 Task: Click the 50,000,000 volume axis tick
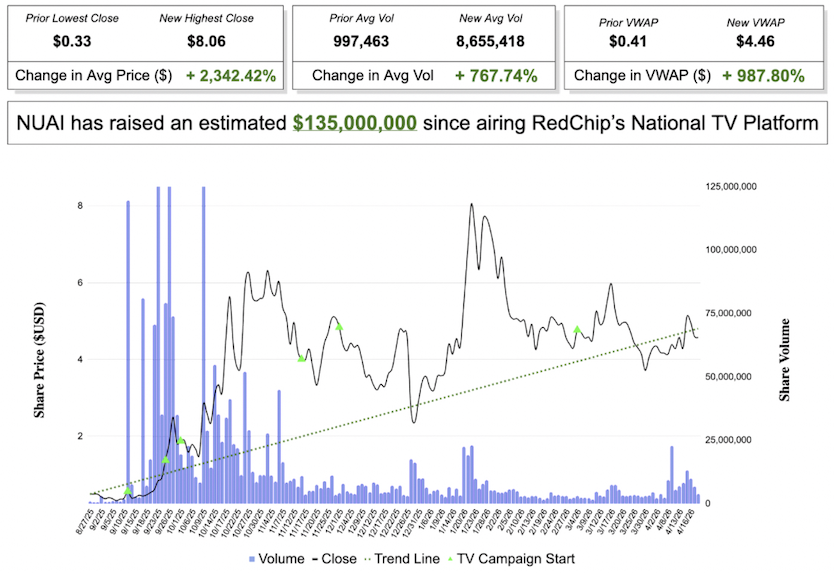731,377
